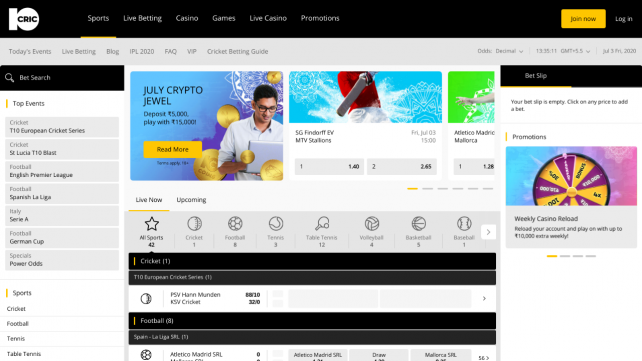
Task: Click the 10CRIC logo
Action: [24, 19]
